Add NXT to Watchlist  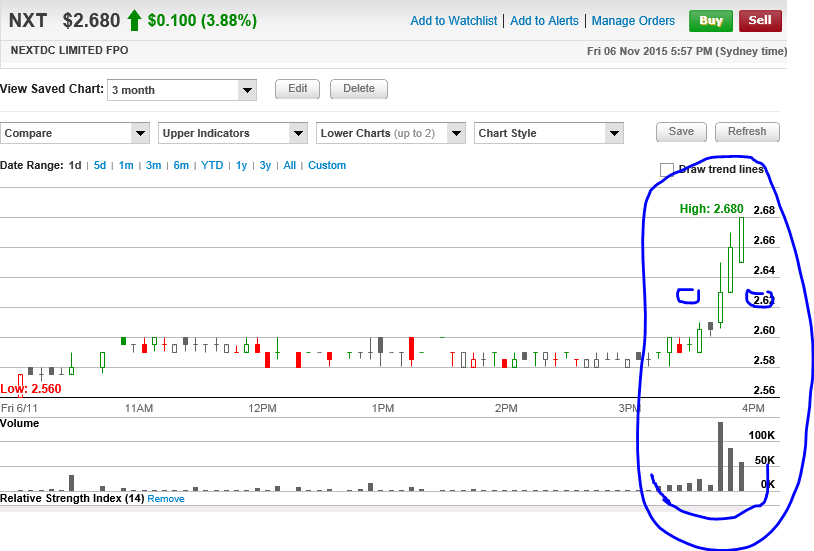click(454, 21)
